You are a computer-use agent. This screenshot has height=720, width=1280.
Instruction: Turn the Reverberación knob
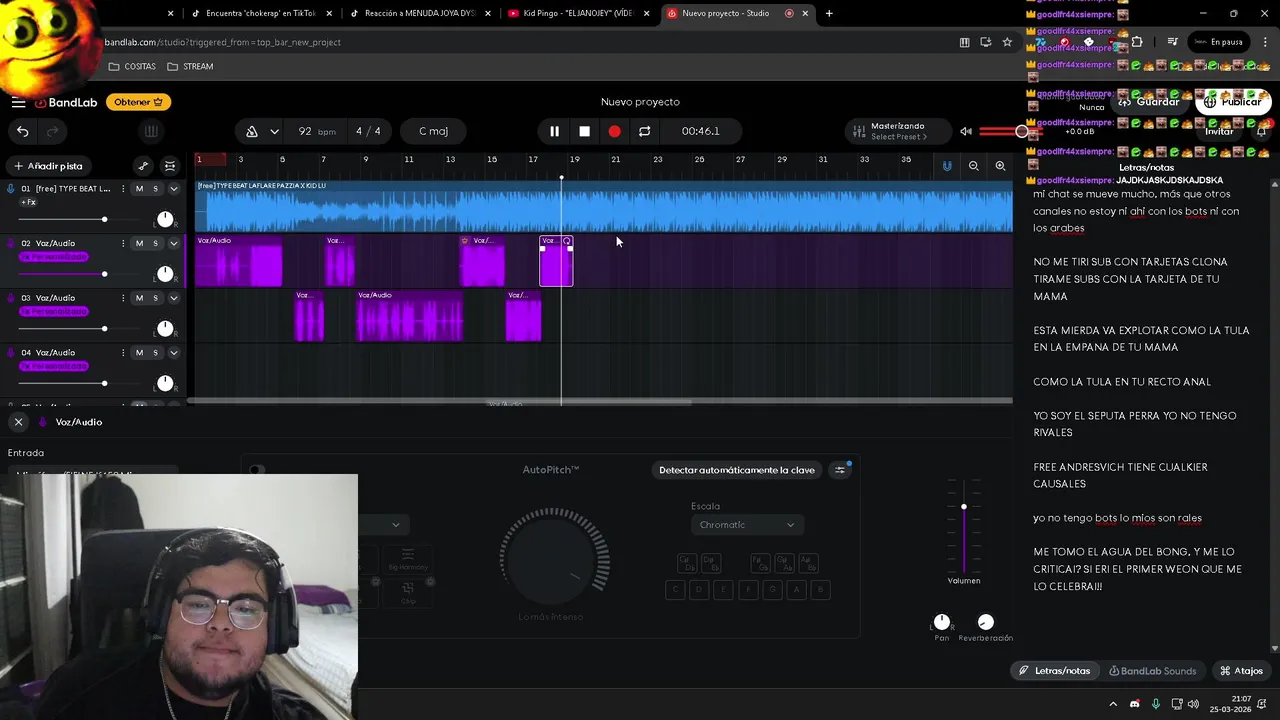pyautogui.click(x=985, y=622)
